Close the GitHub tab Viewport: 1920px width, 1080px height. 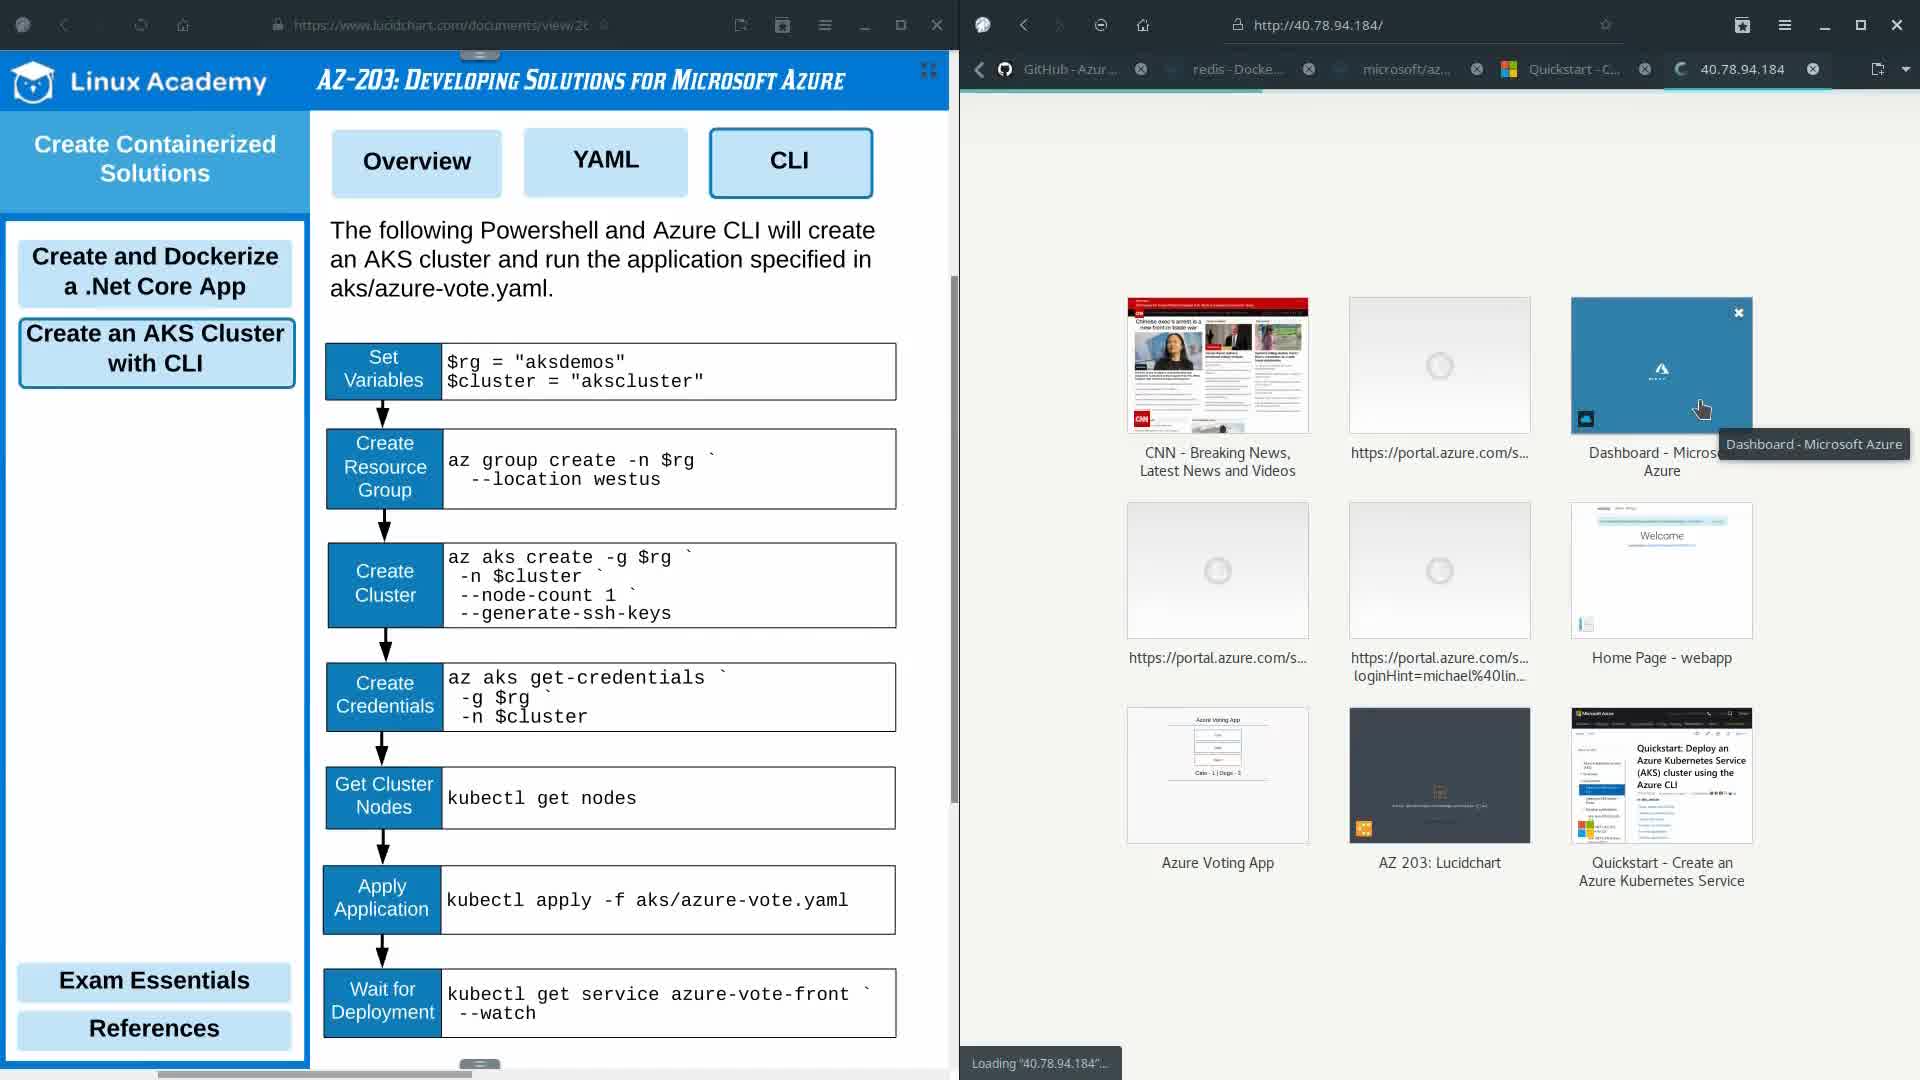coord(1140,69)
